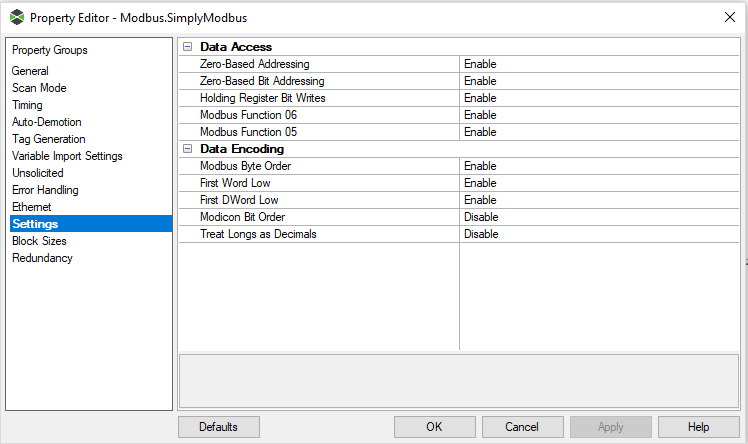Change Zero-Based Addressing Enable value
The image size is (748, 444).
(x=599, y=64)
